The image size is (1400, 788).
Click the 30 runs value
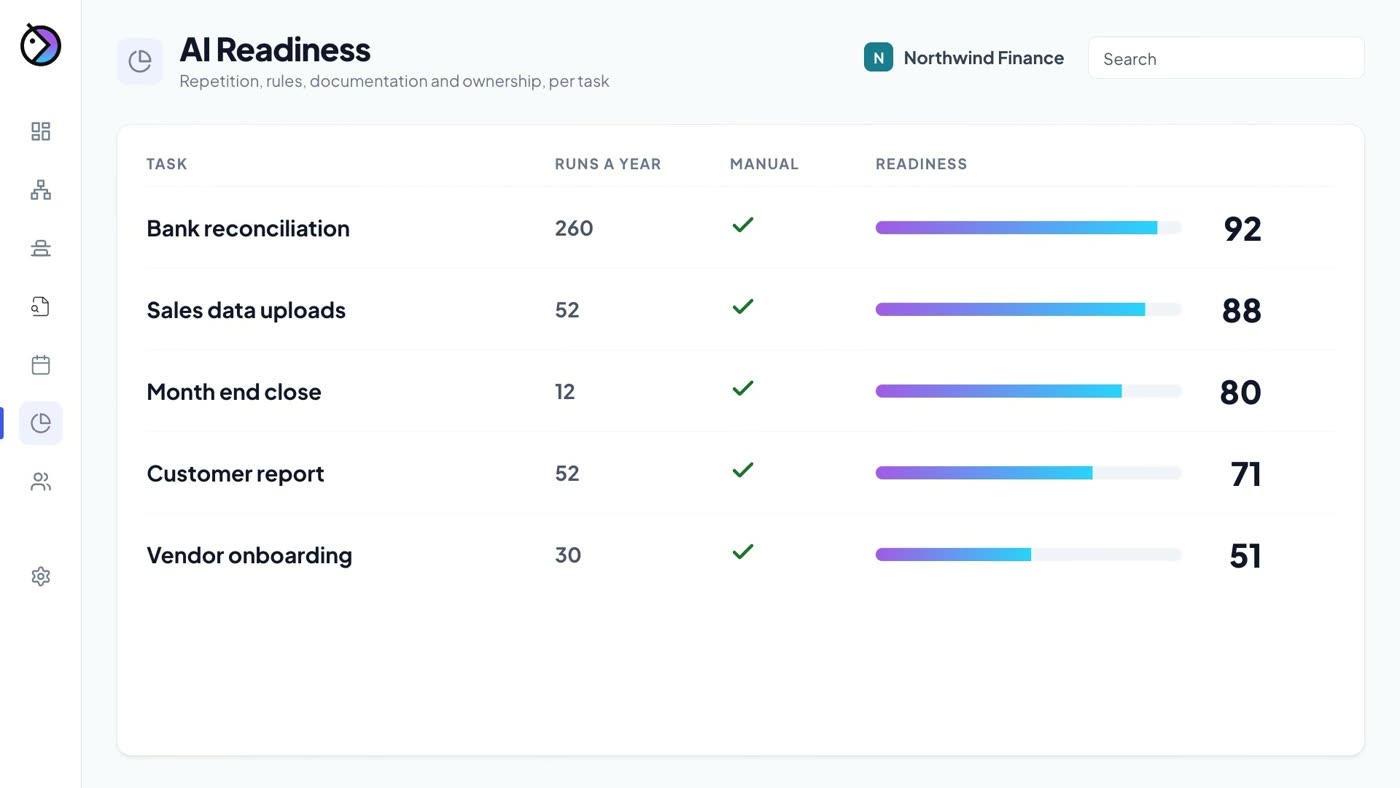pyautogui.click(x=568, y=555)
